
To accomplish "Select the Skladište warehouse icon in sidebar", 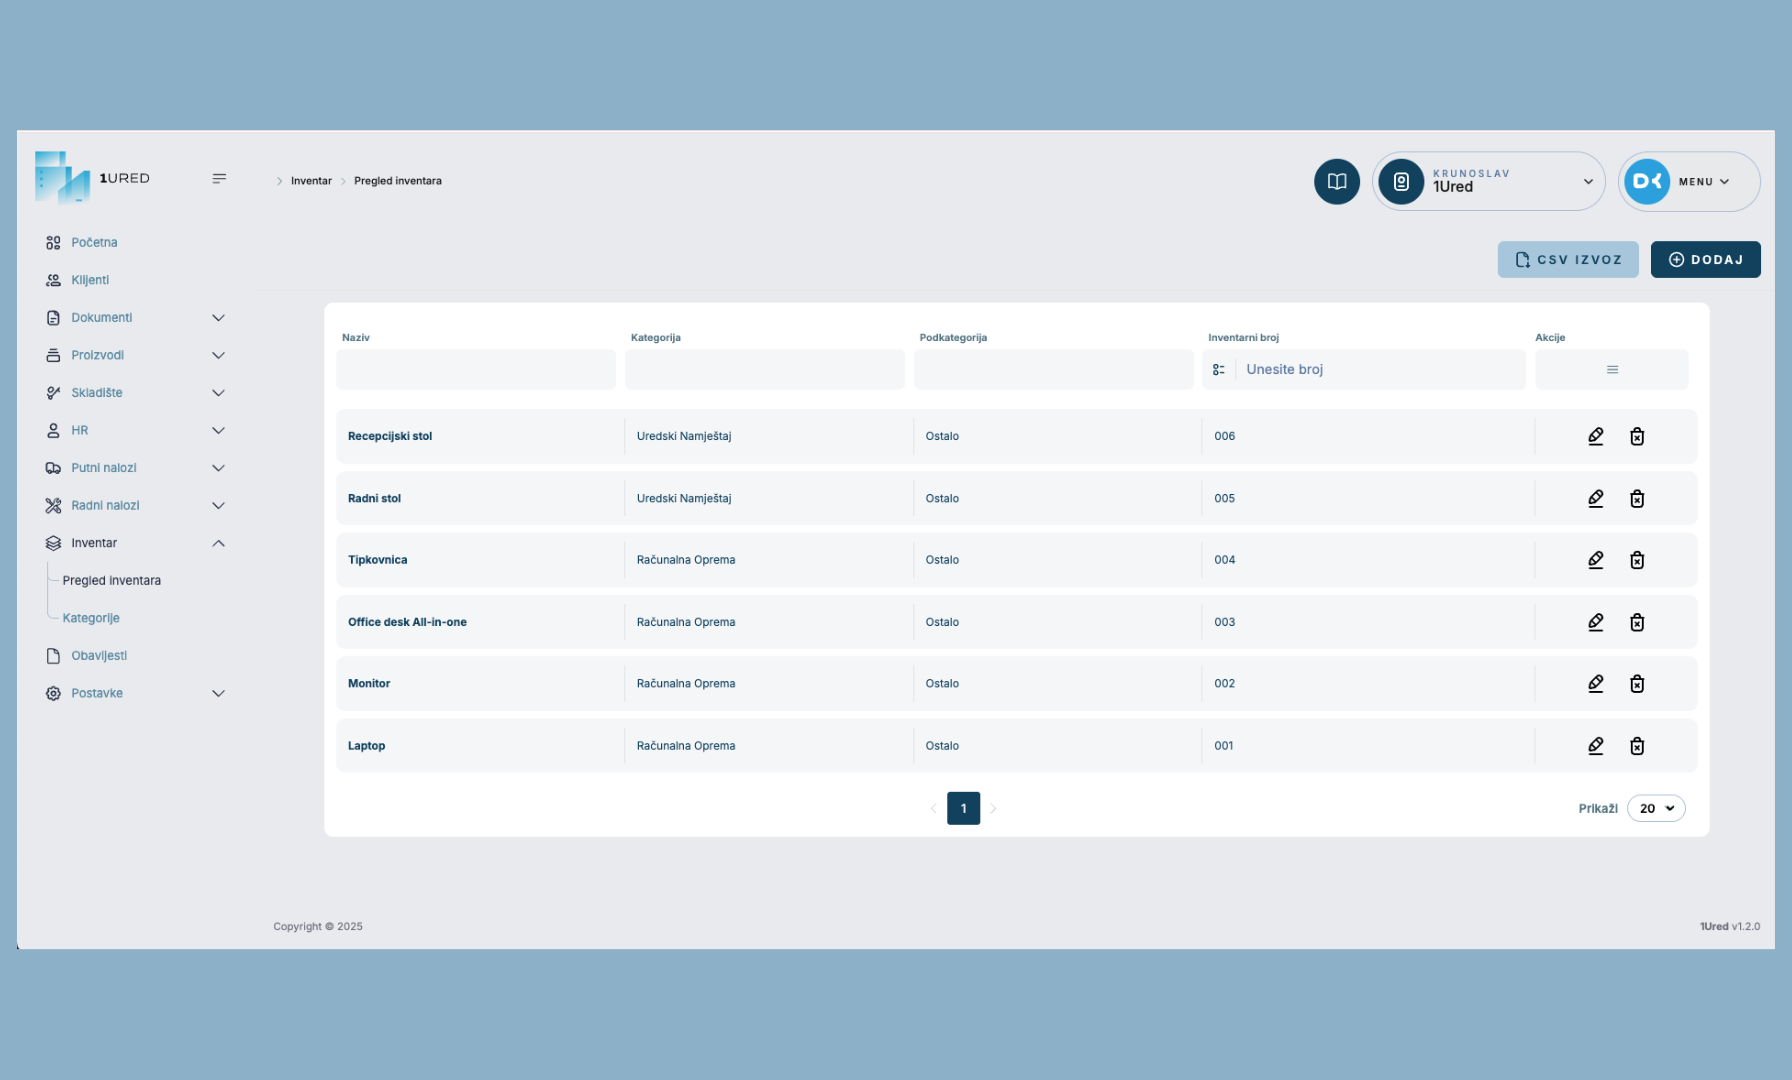I will [x=53, y=392].
